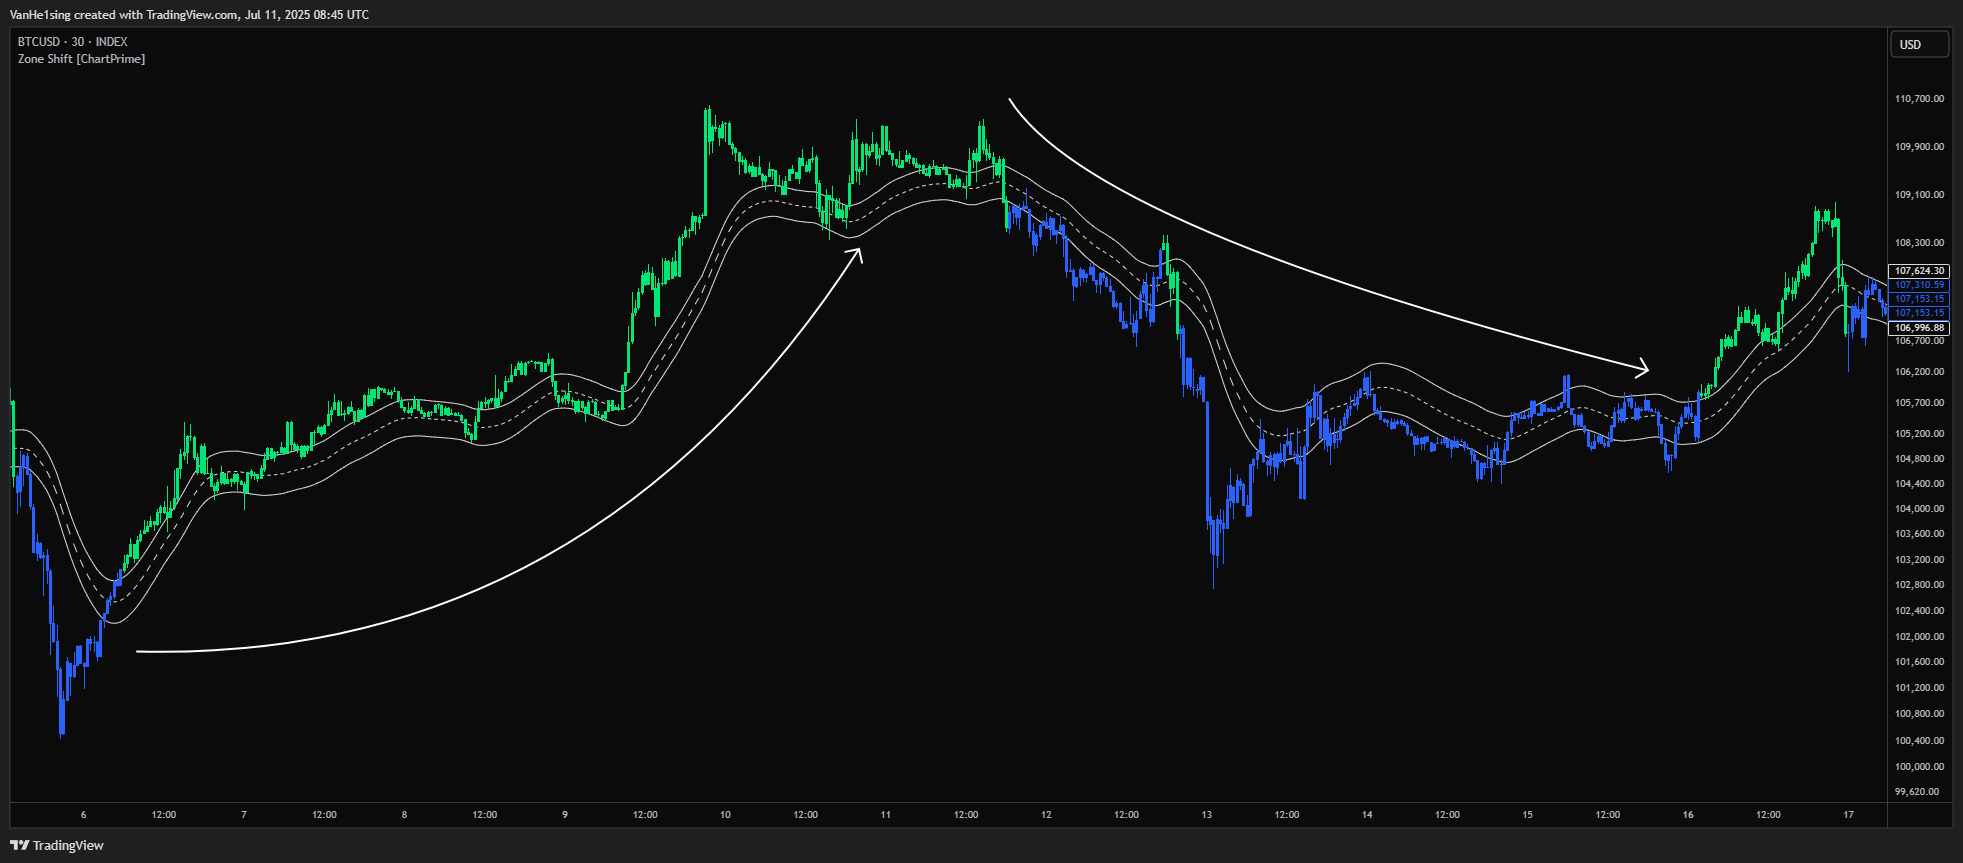1963x863 pixels.
Task: Click date label 10 on the time axis
Action: pos(725,815)
